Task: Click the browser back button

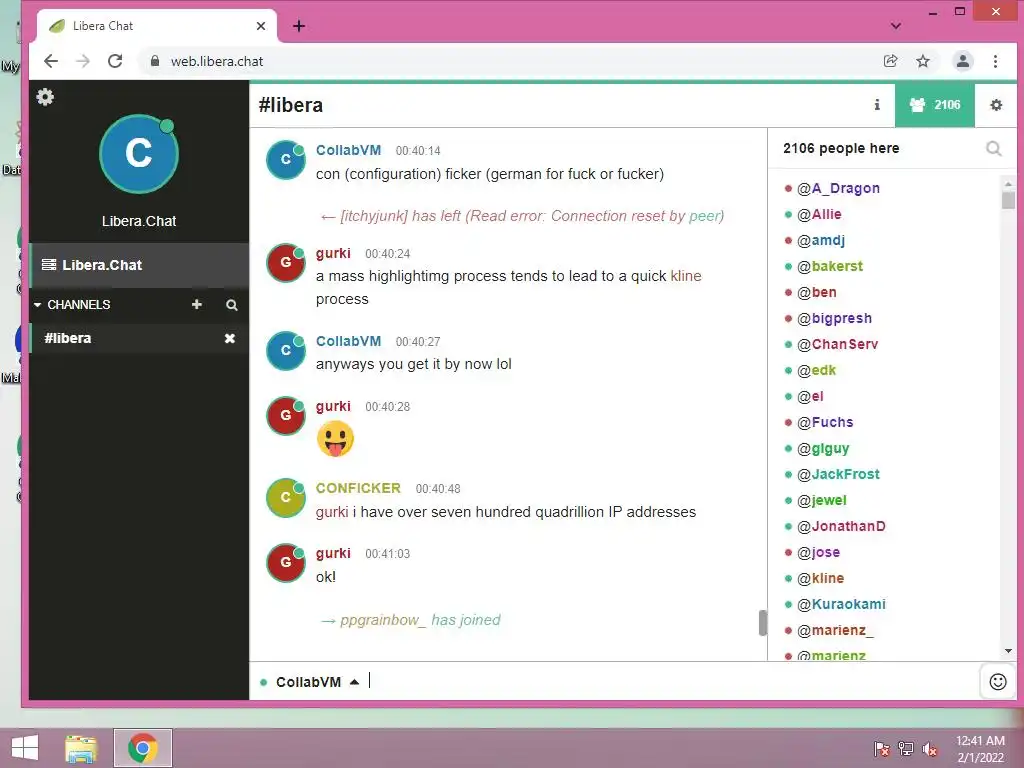Action: [51, 61]
